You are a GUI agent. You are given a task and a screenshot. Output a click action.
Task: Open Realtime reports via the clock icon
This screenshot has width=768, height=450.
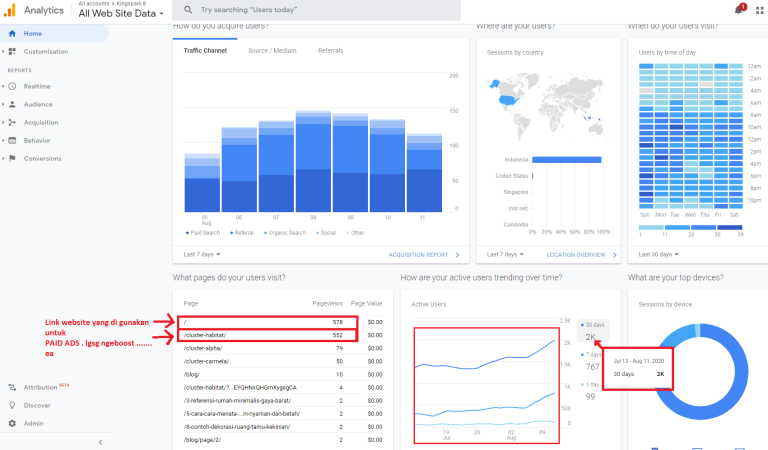(x=12, y=87)
